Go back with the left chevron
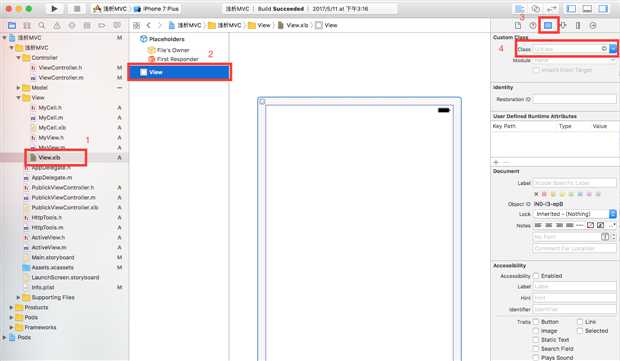This screenshot has height=361, width=620. [149, 25]
